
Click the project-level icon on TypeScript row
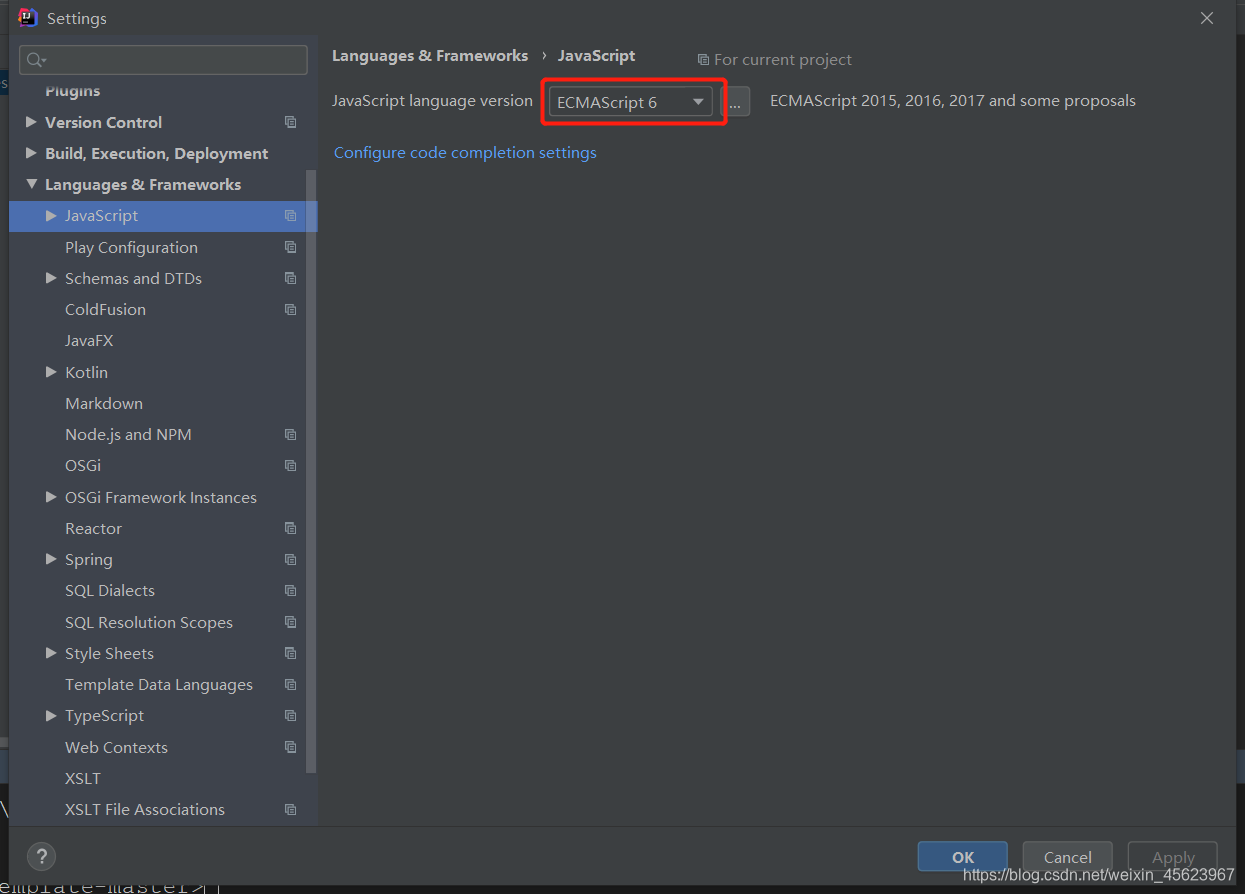[290, 716]
